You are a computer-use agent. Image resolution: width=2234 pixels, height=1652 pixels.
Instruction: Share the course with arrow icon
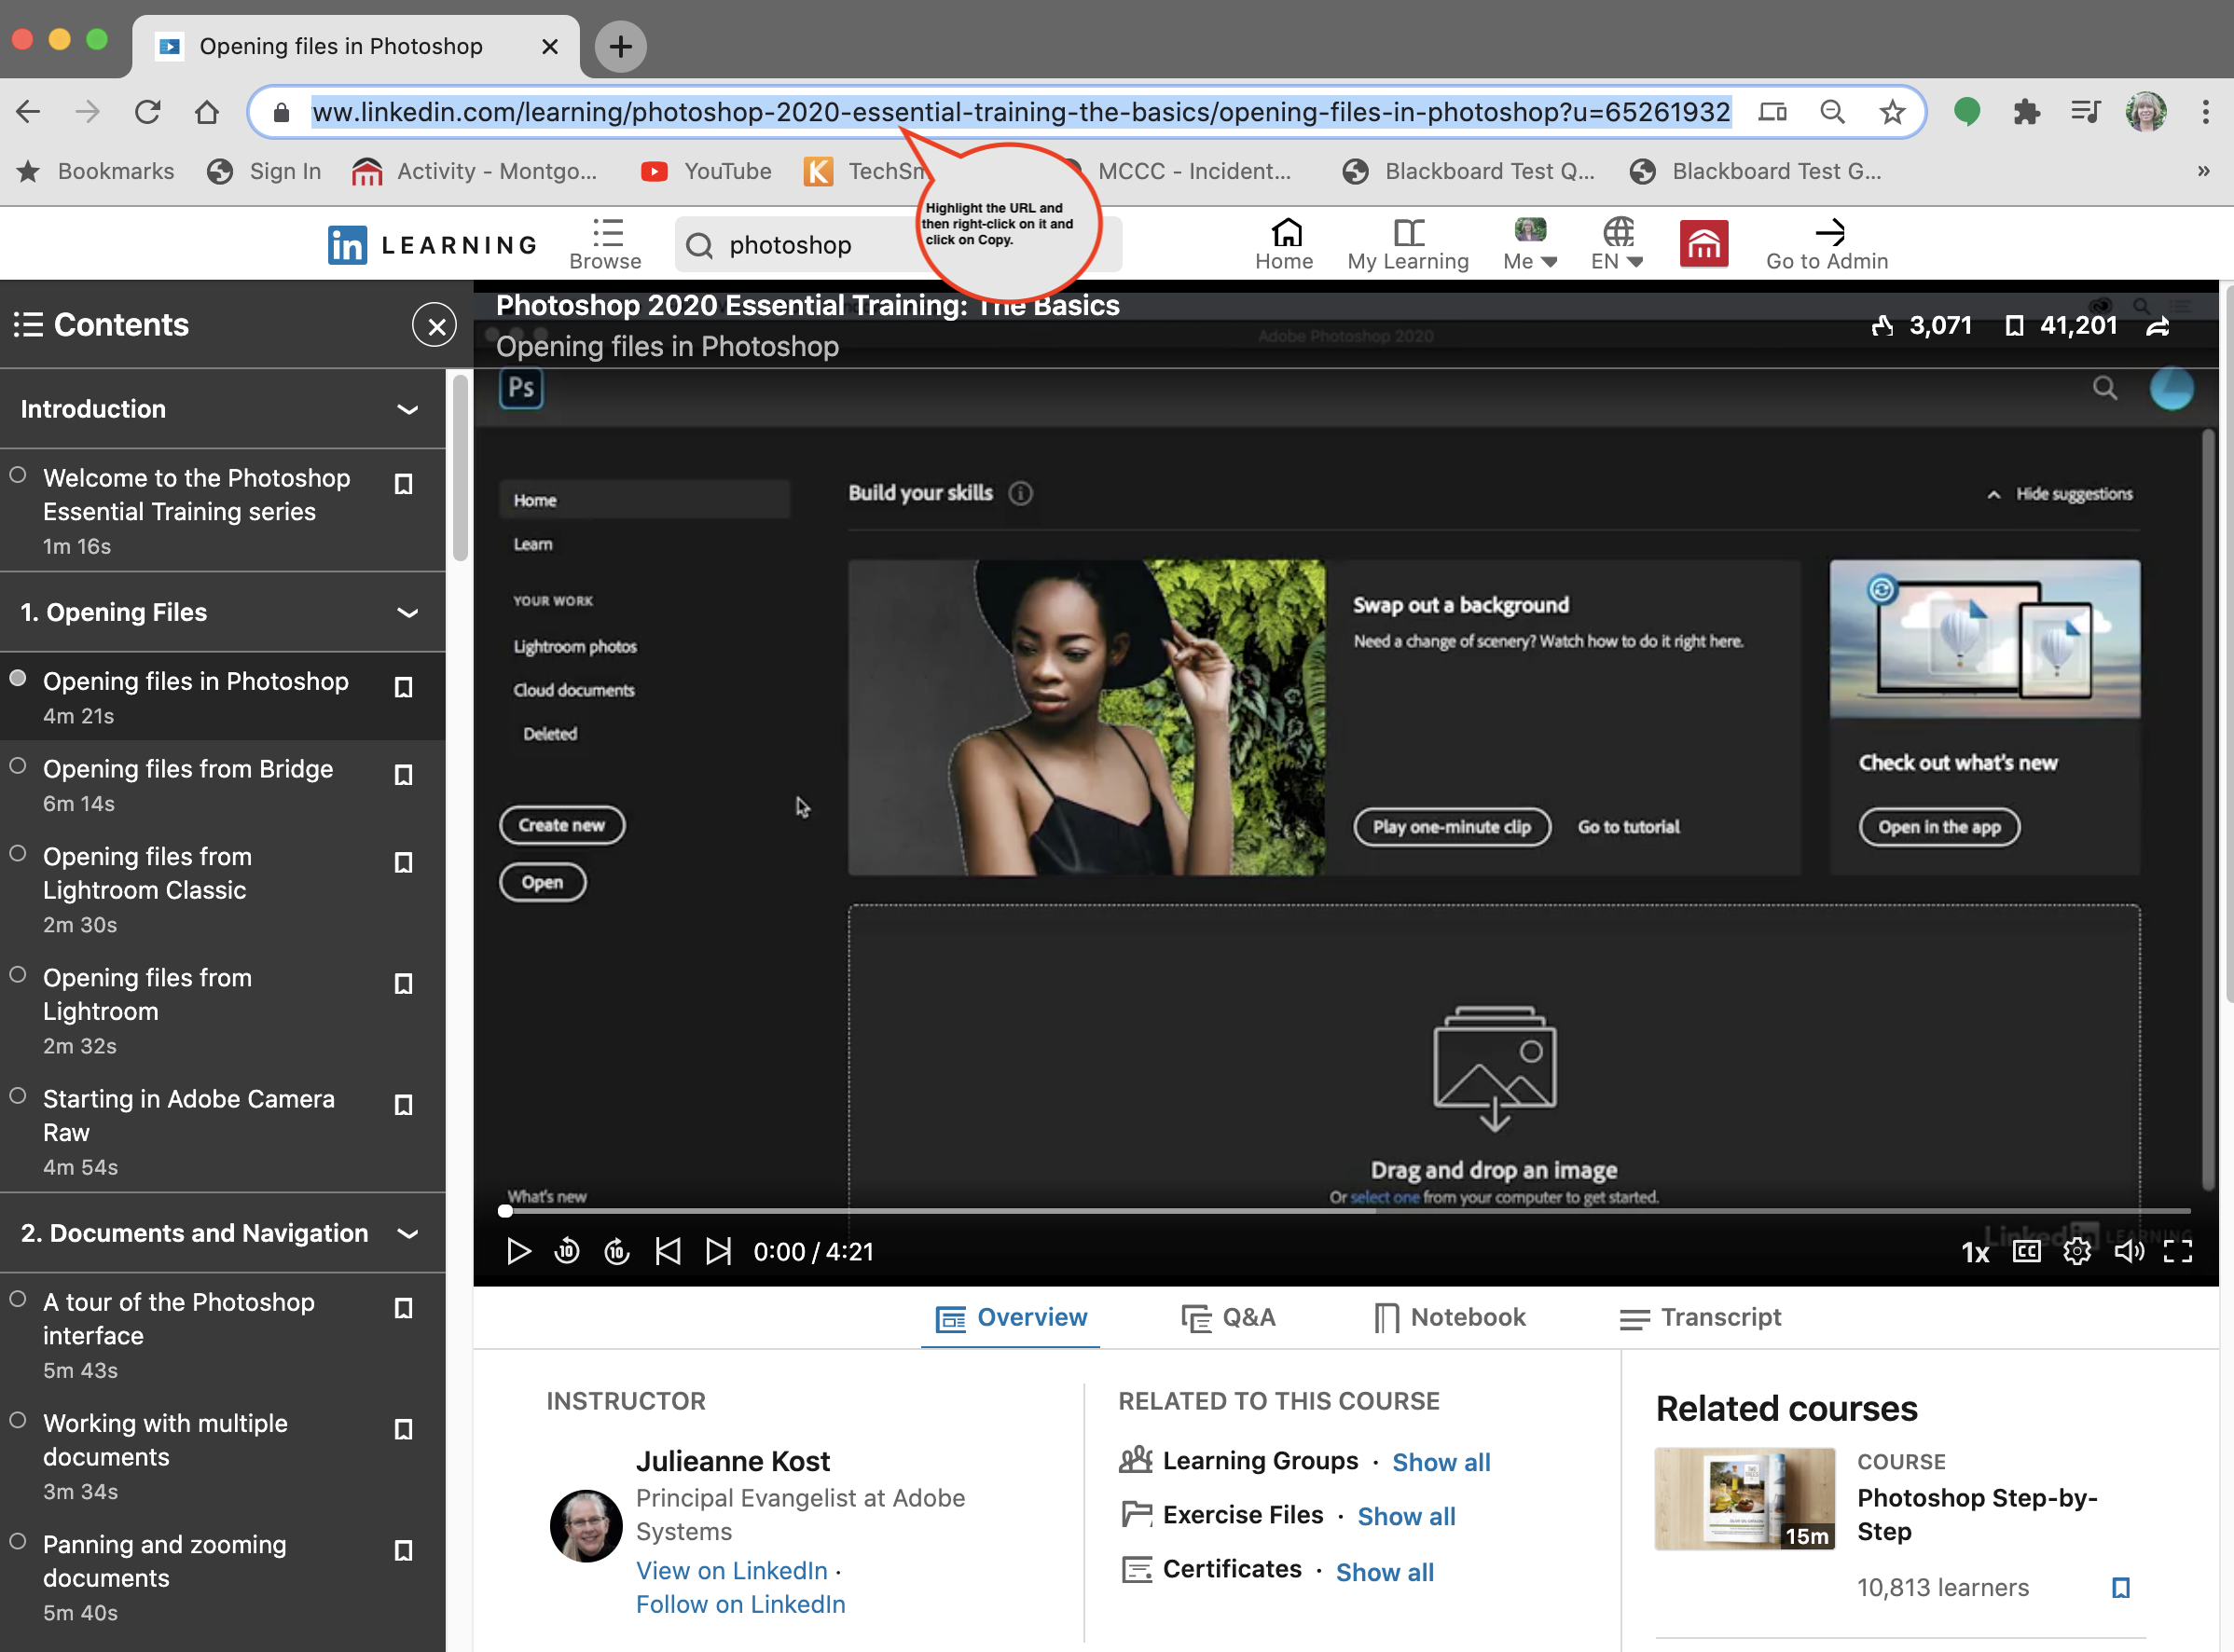tap(2158, 325)
